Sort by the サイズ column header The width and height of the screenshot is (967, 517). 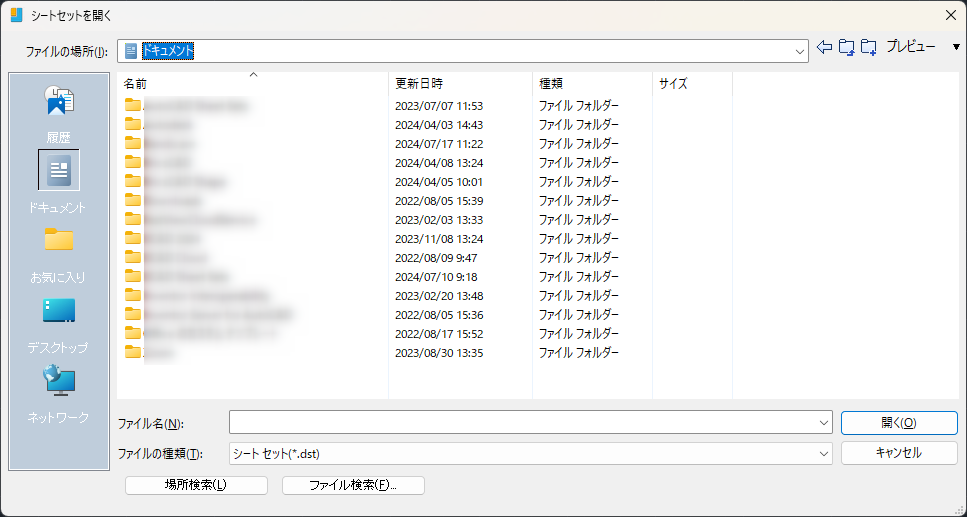click(x=692, y=83)
